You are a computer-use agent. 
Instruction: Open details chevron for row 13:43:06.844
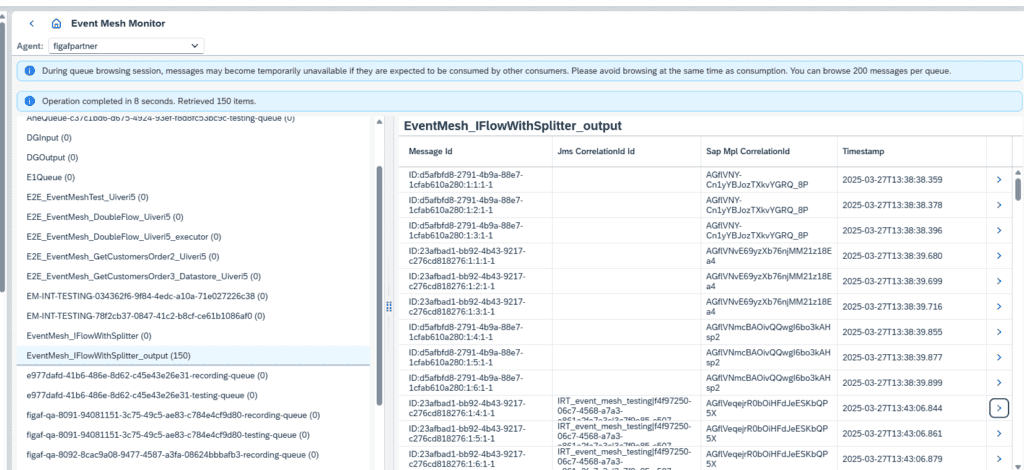(999, 408)
